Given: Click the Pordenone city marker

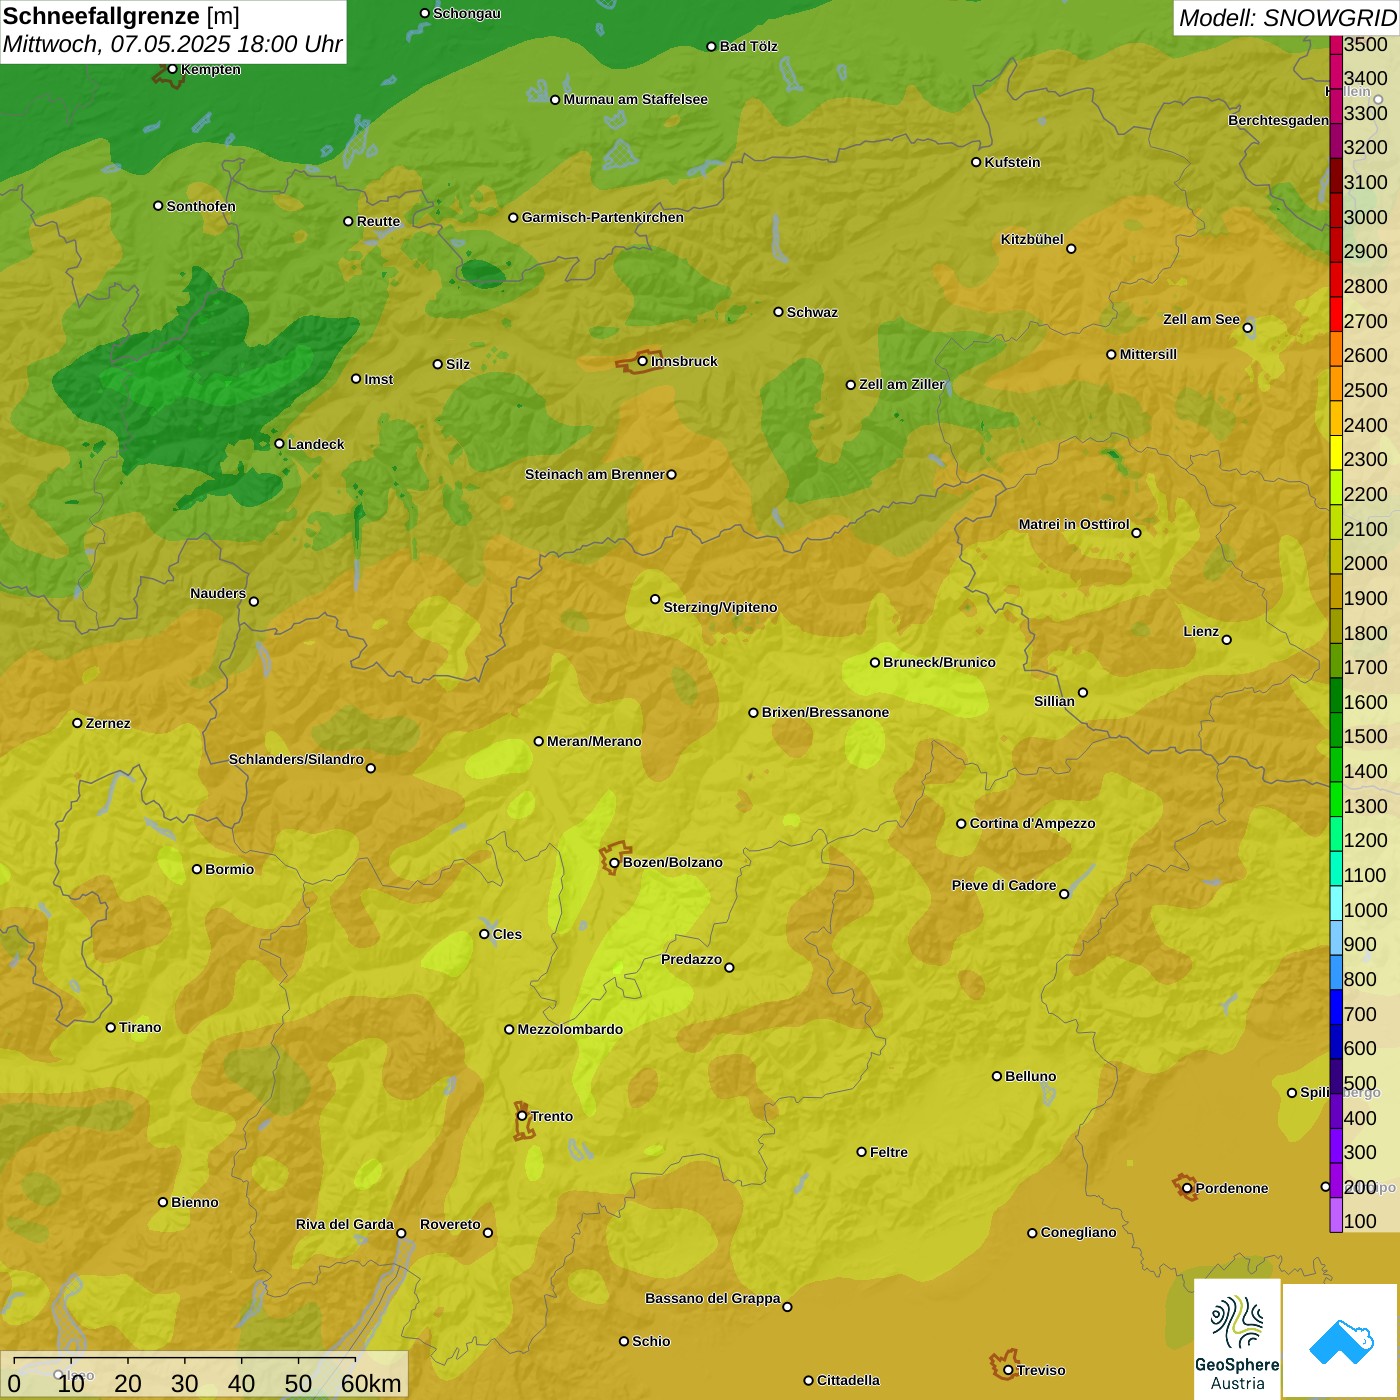Looking at the screenshot, I should [1187, 1188].
